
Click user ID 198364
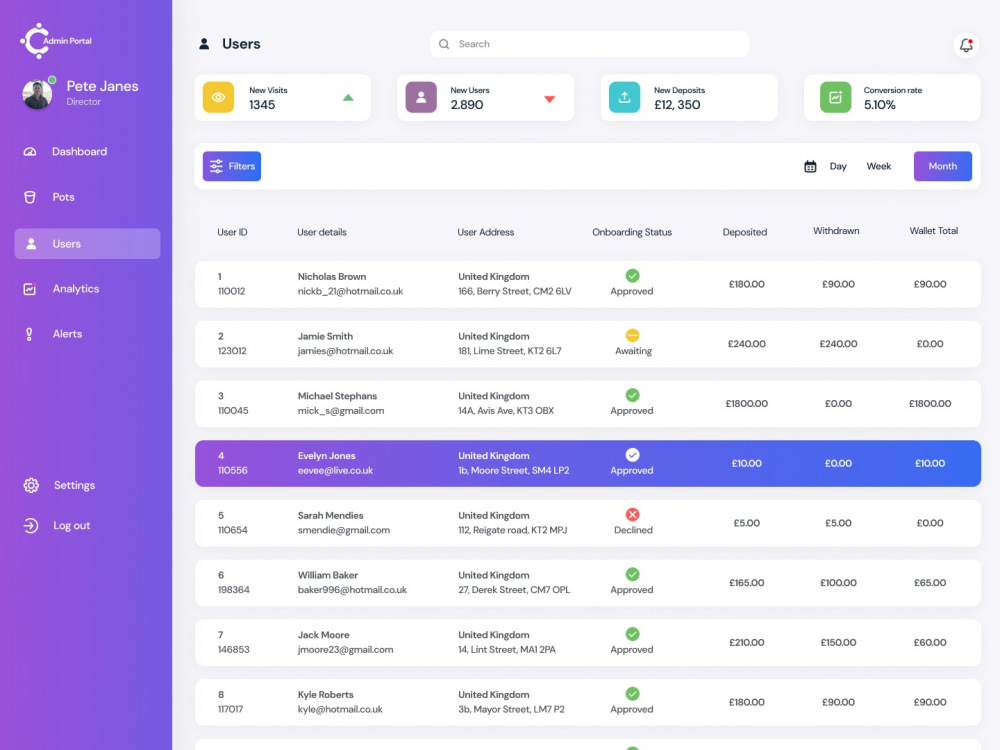233,590
